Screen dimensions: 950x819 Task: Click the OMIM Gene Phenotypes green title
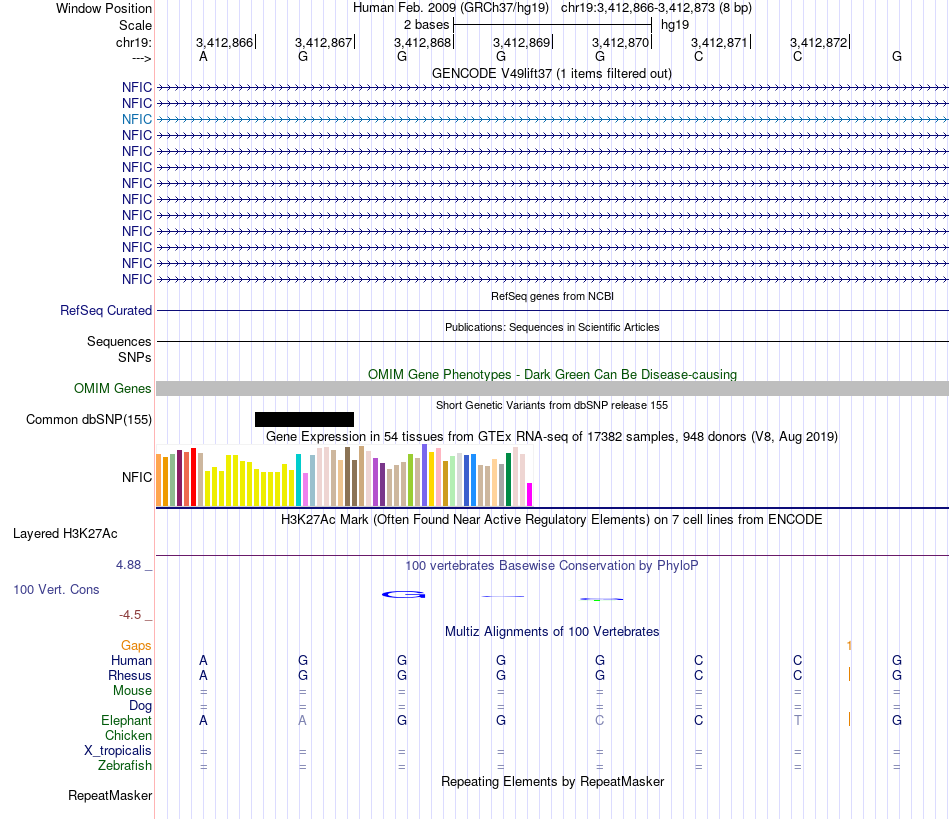coord(552,374)
